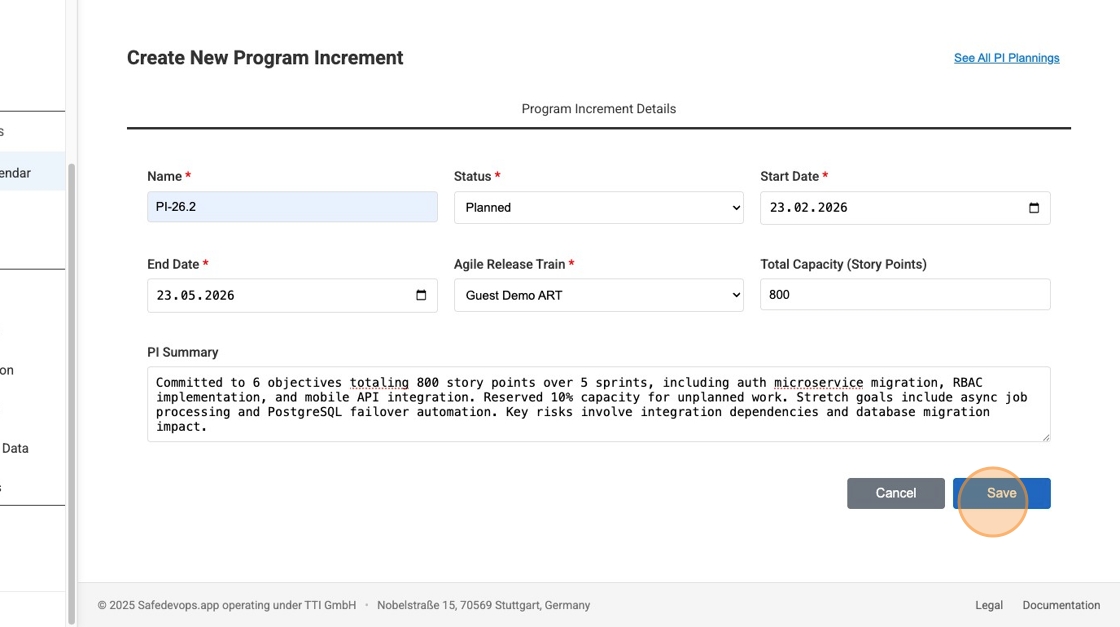
Task: Open the Status dropdown showing Planned
Action: tap(598, 207)
